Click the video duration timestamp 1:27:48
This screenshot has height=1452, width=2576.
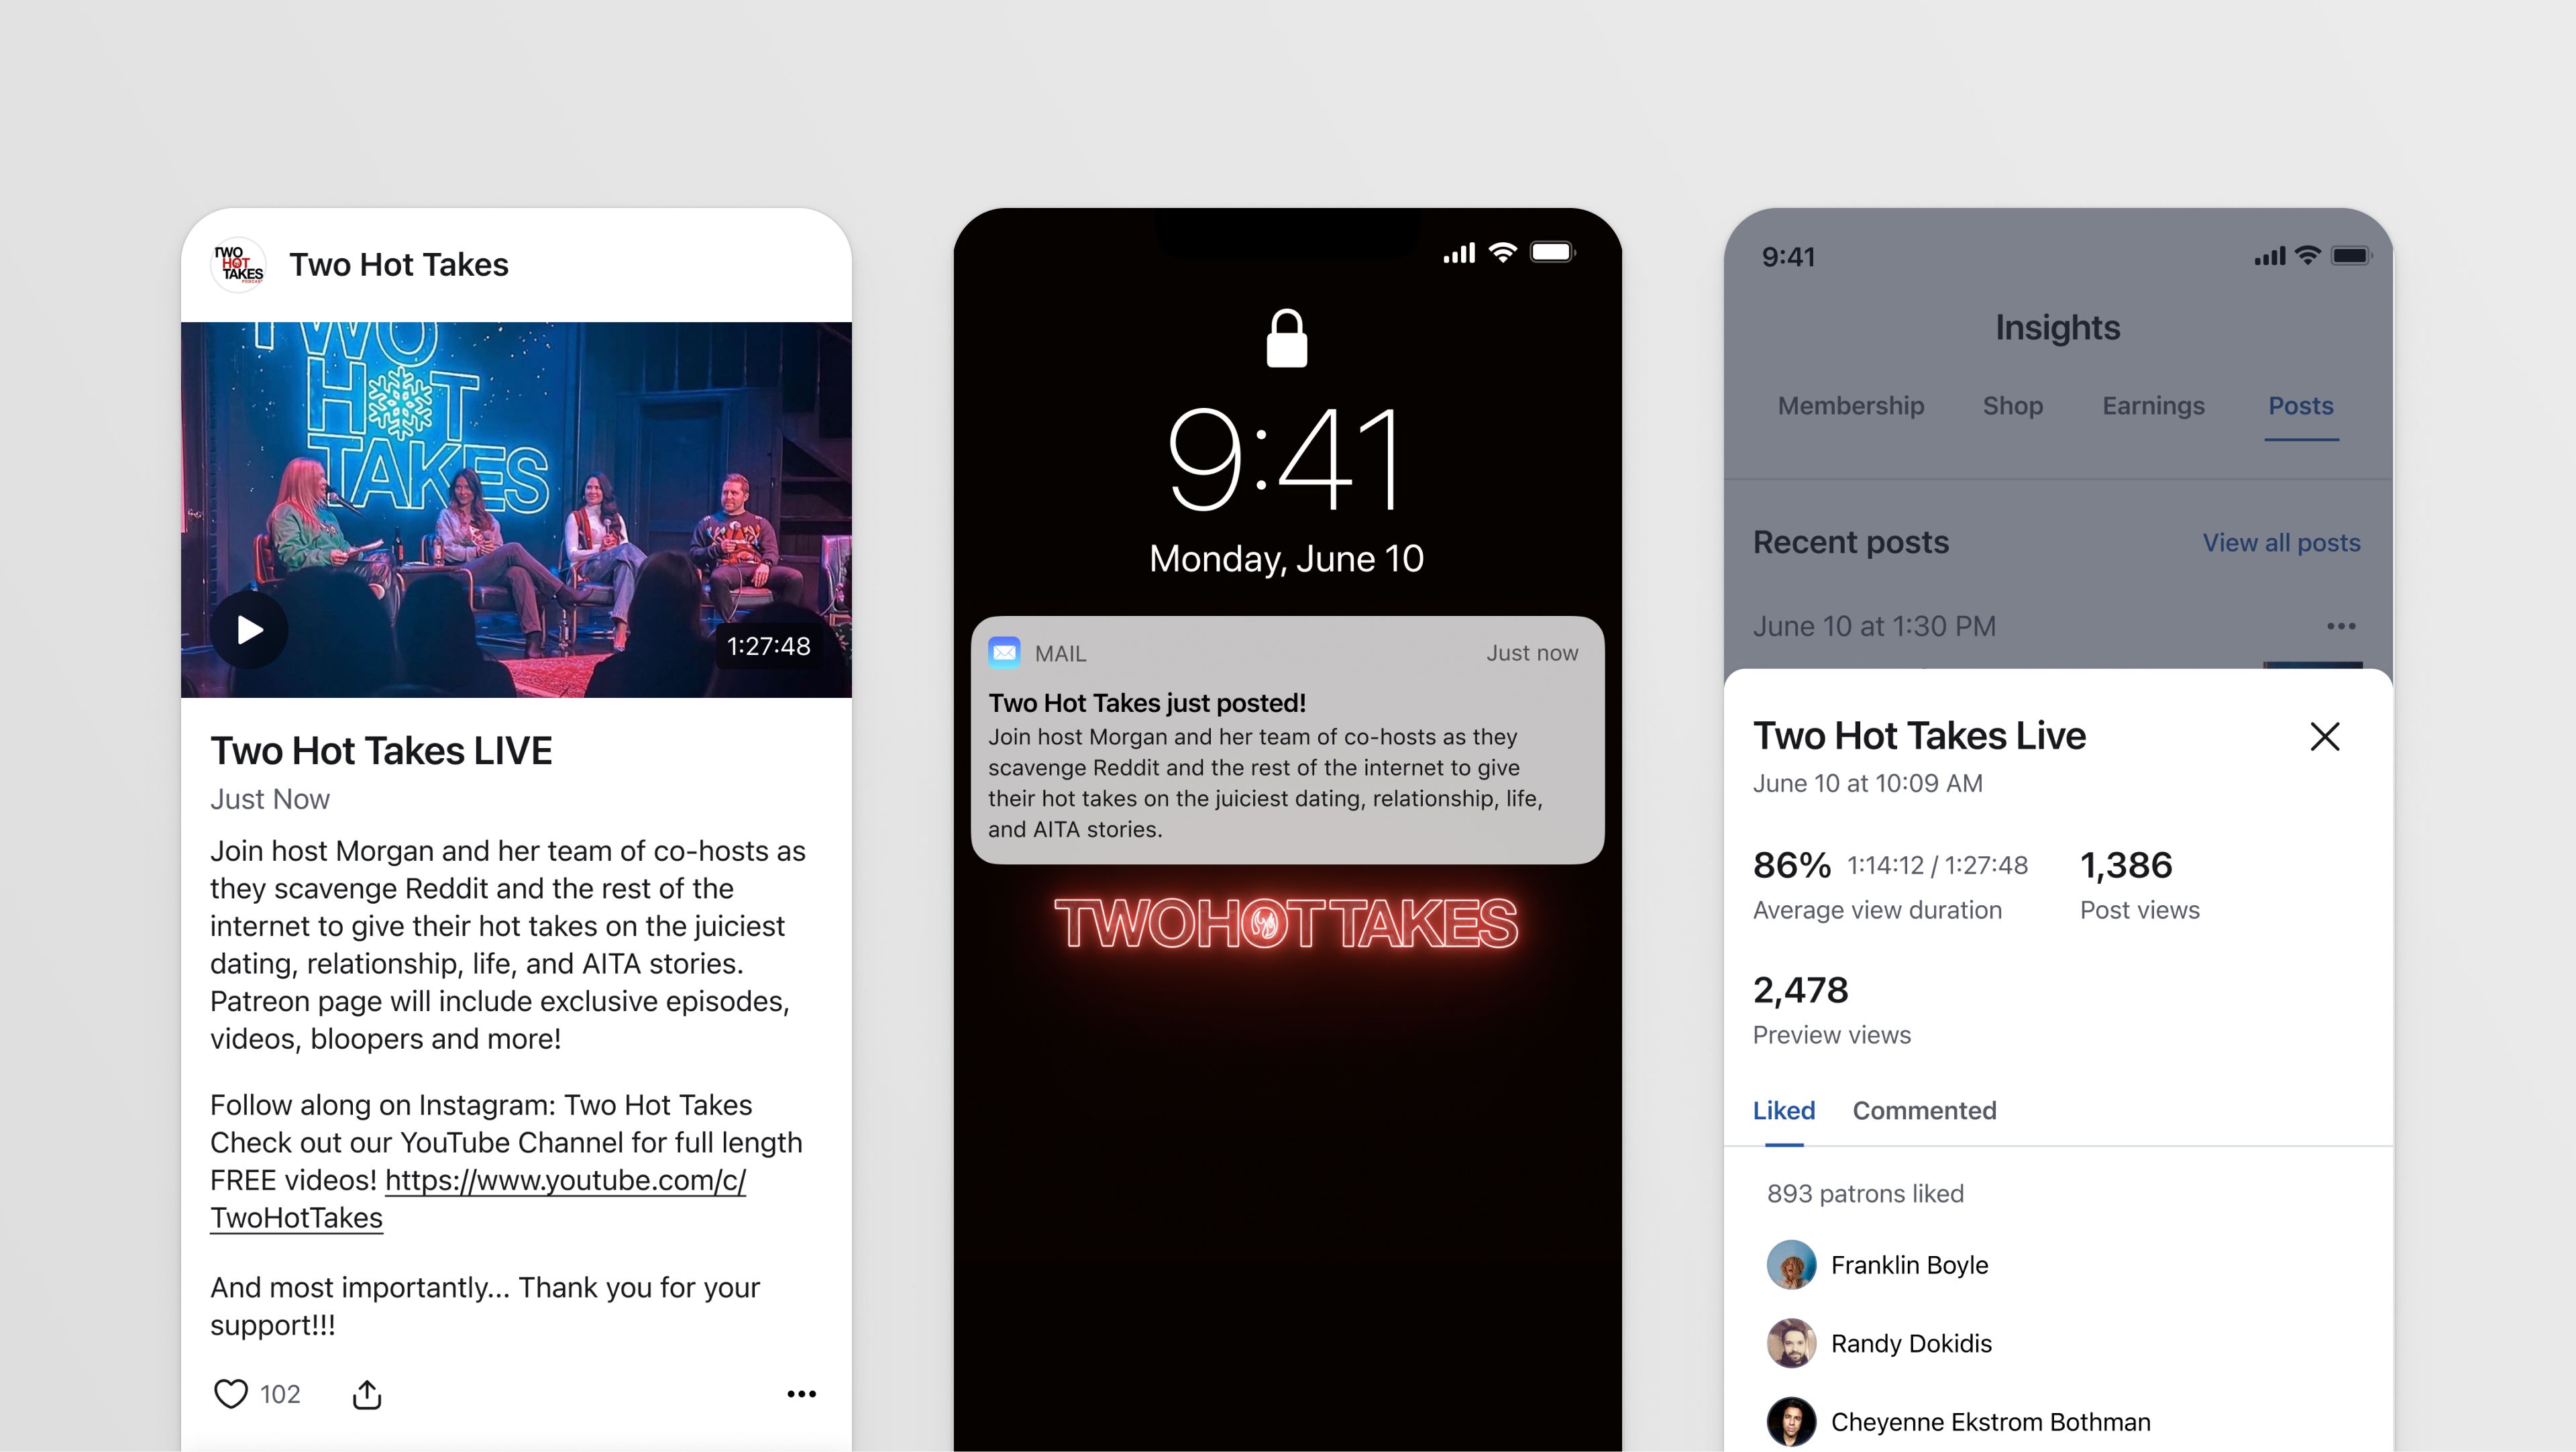[763, 645]
